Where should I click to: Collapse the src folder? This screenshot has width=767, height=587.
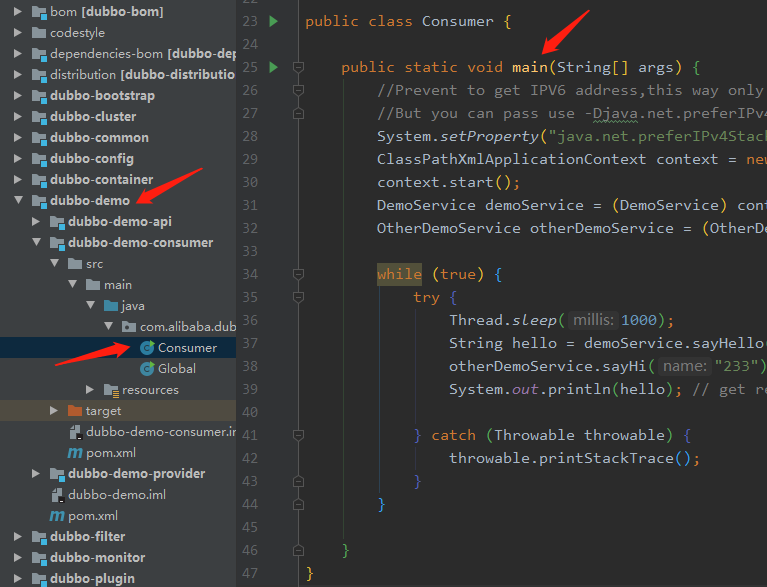coord(55,263)
